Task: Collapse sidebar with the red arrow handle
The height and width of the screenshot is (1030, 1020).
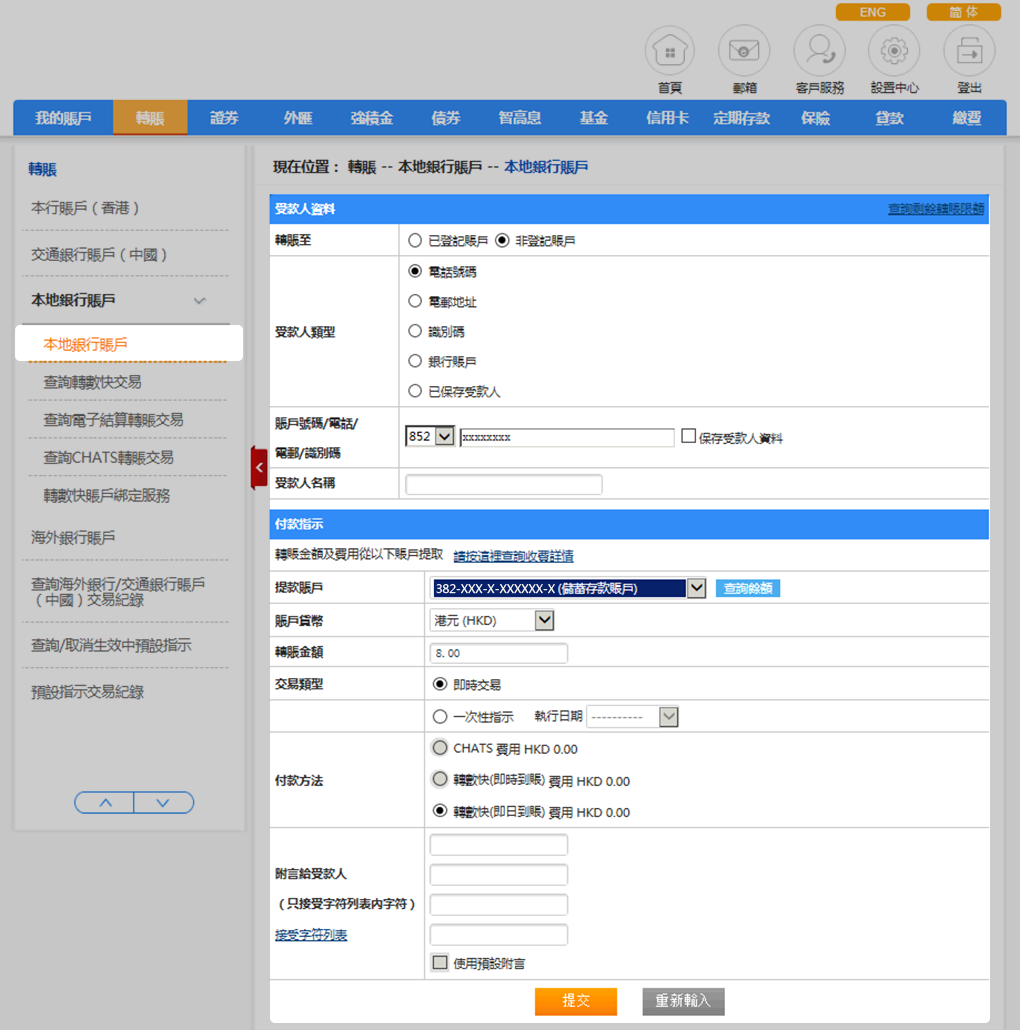Action: 259,467
